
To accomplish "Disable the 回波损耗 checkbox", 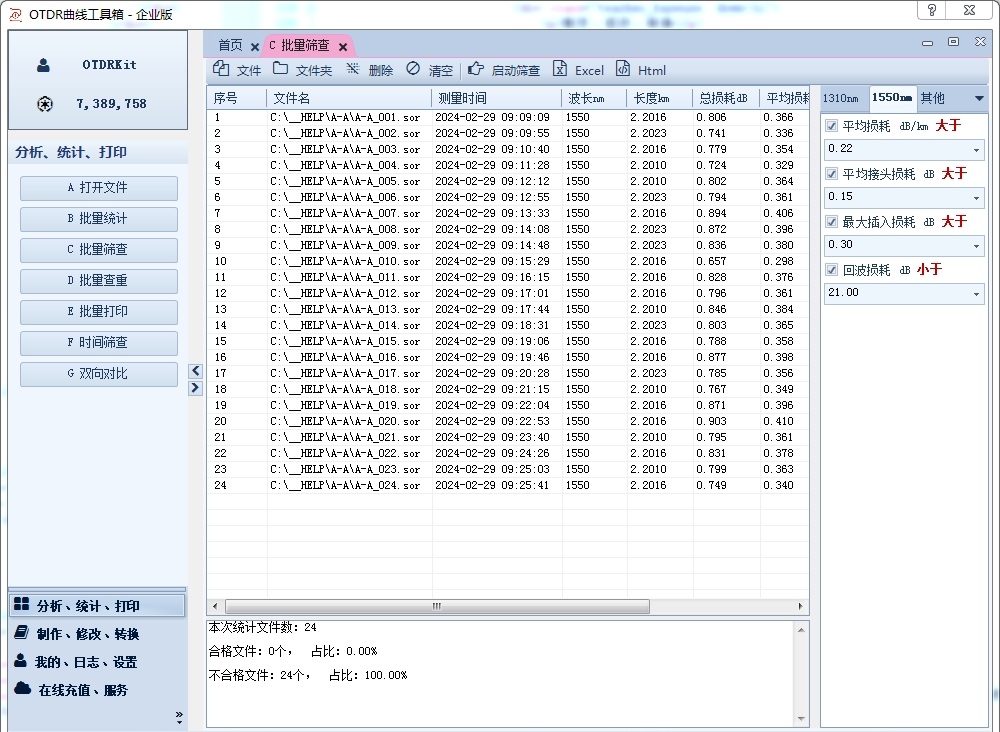I will [832, 270].
